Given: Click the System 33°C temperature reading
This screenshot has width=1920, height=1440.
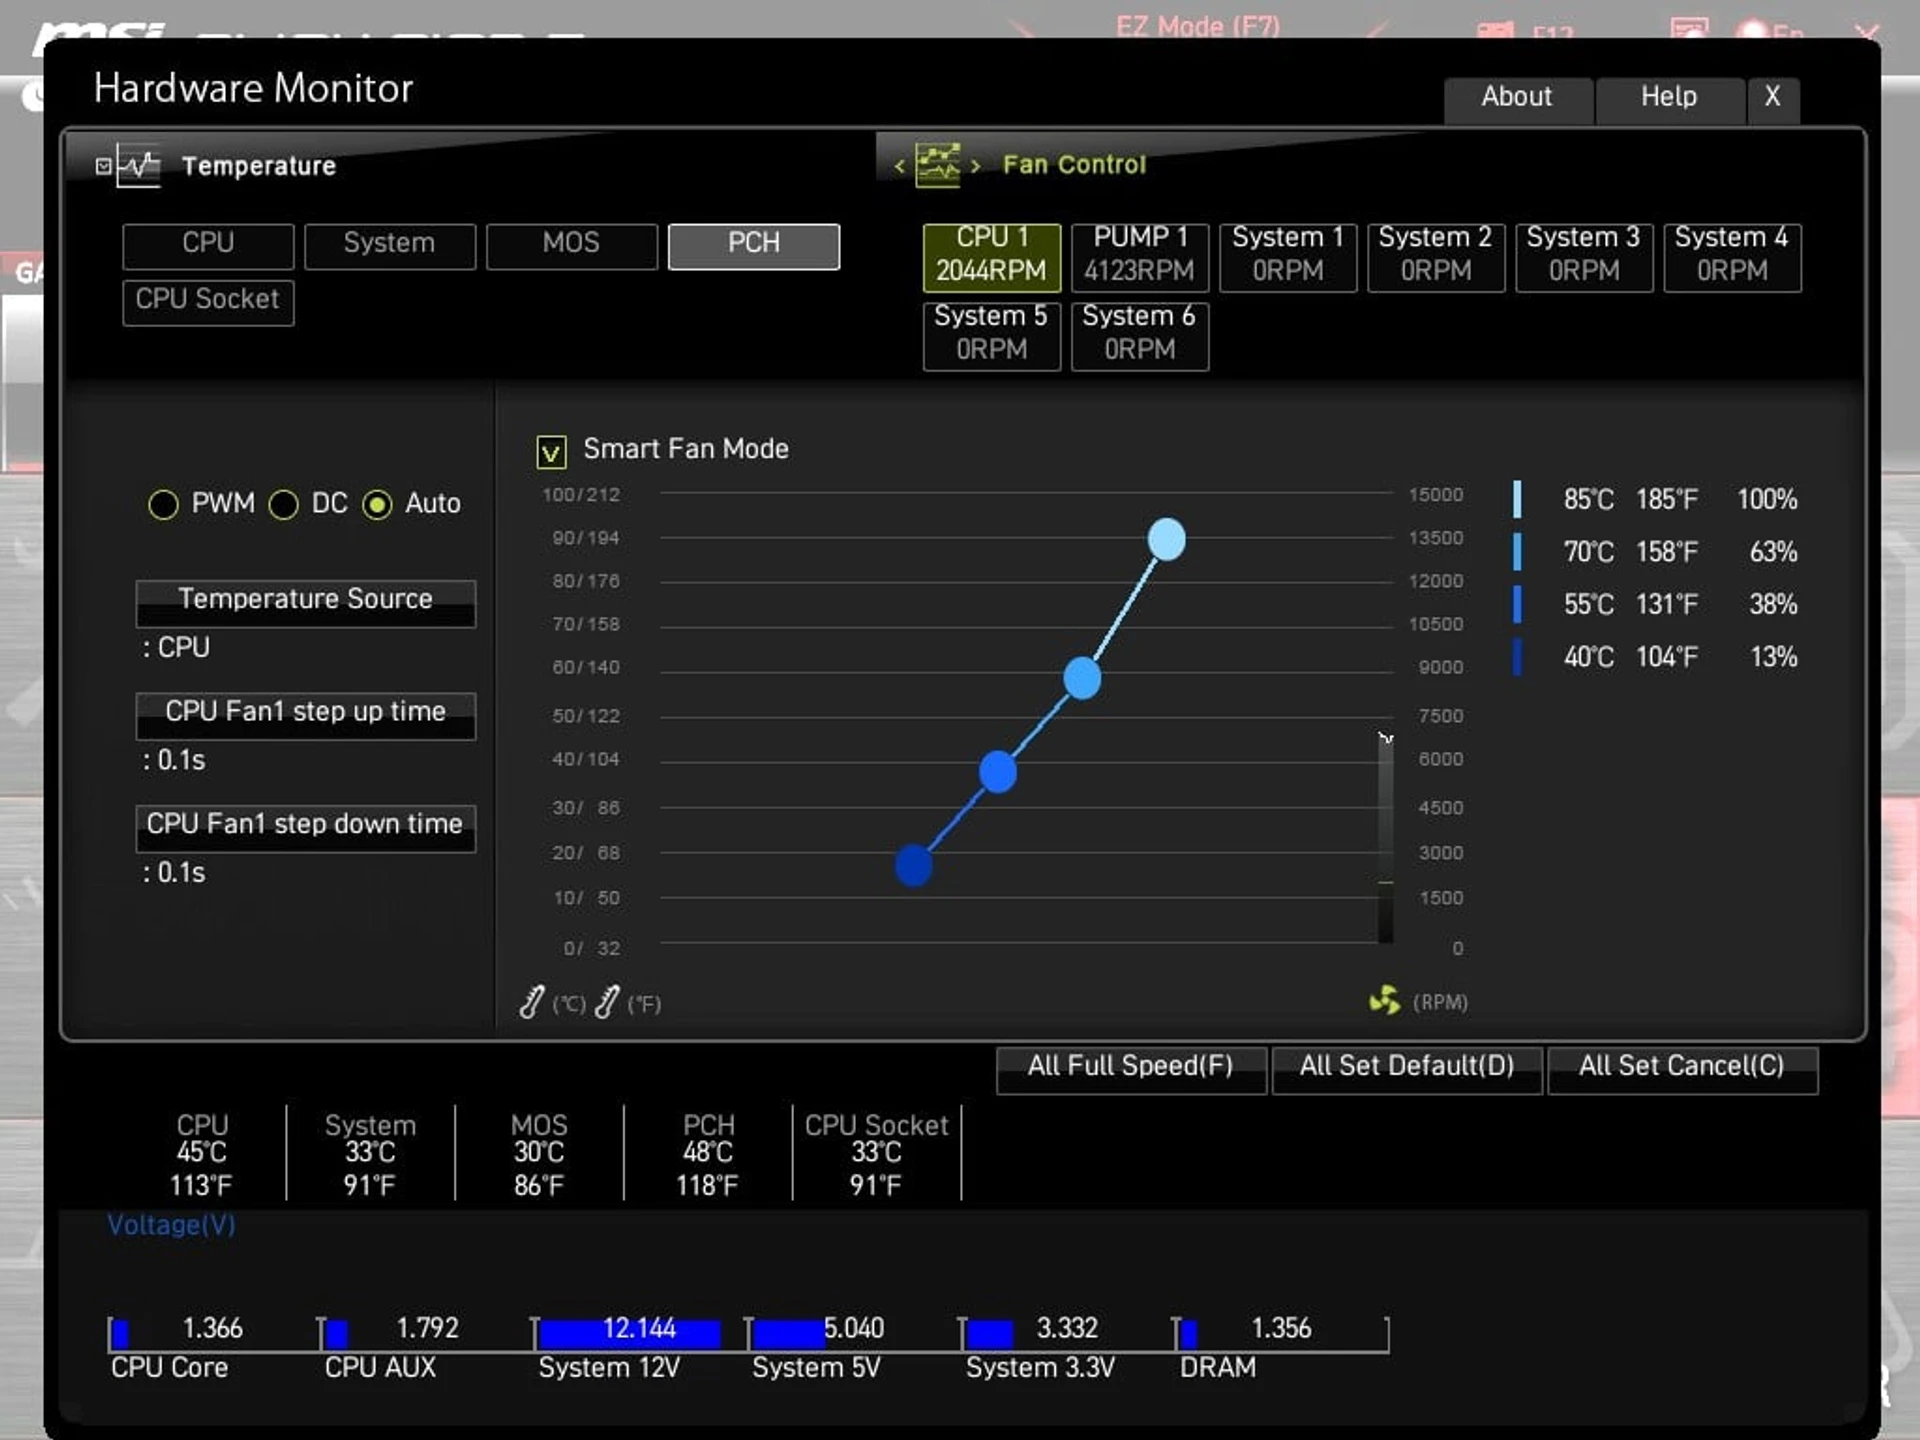Looking at the screenshot, I should pos(370,1155).
